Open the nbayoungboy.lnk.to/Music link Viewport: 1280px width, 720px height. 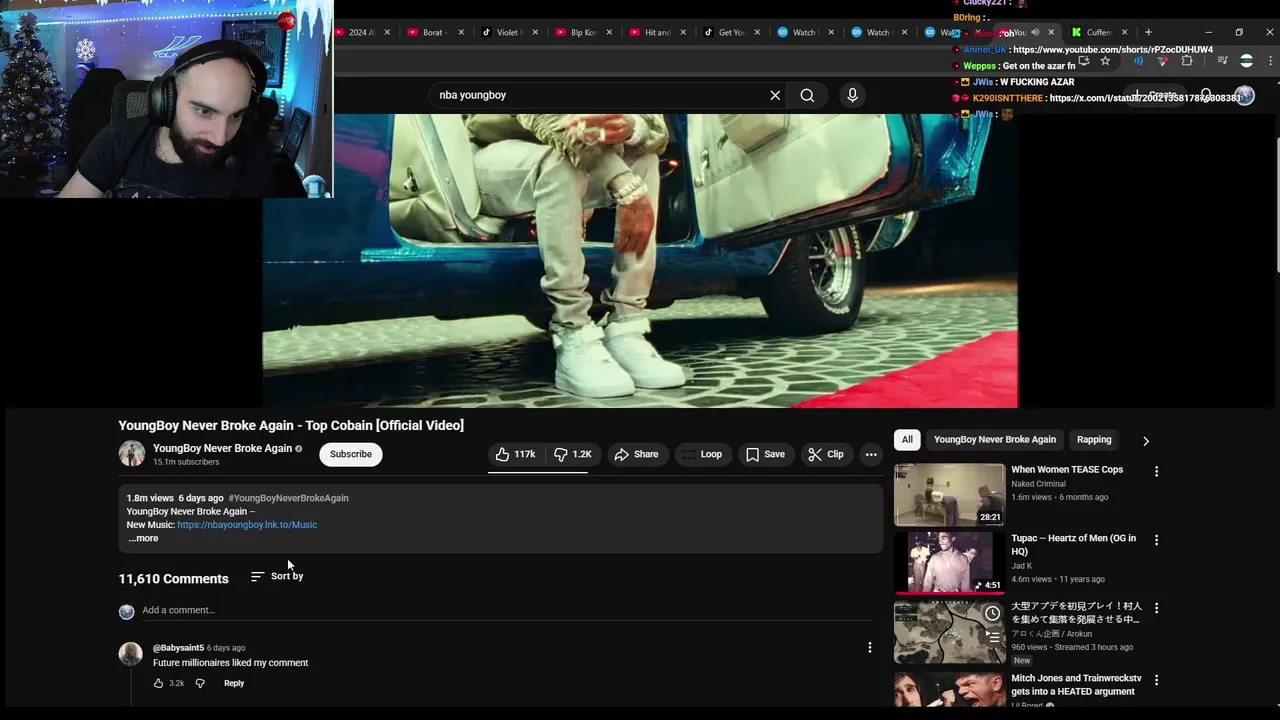click(247, 525)
